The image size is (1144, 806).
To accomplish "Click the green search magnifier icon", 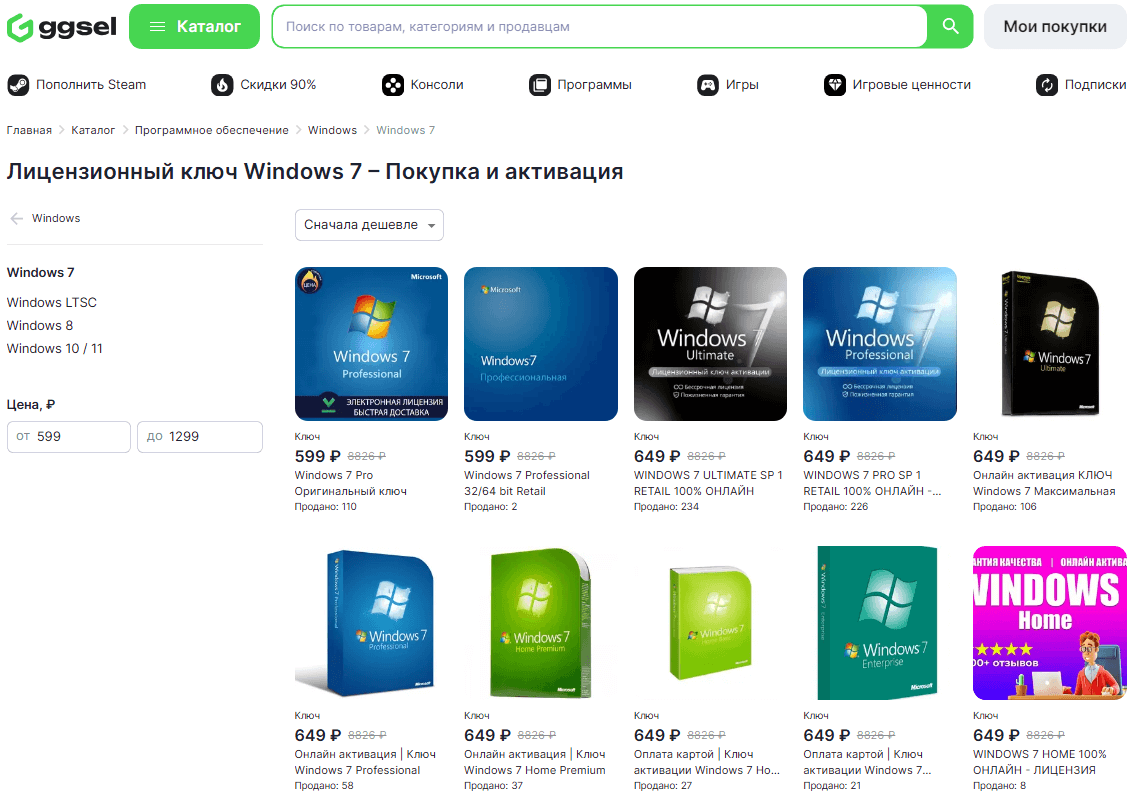I will (x=950, y=26).
